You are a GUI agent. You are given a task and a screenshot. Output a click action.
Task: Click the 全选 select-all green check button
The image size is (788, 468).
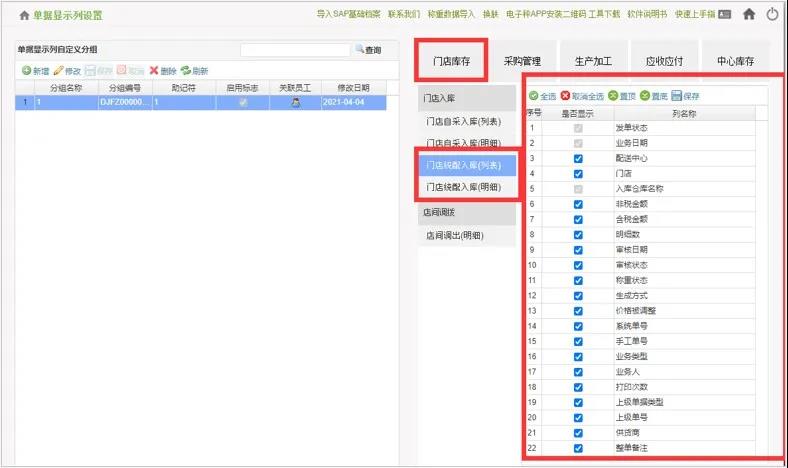pos(542,96)
